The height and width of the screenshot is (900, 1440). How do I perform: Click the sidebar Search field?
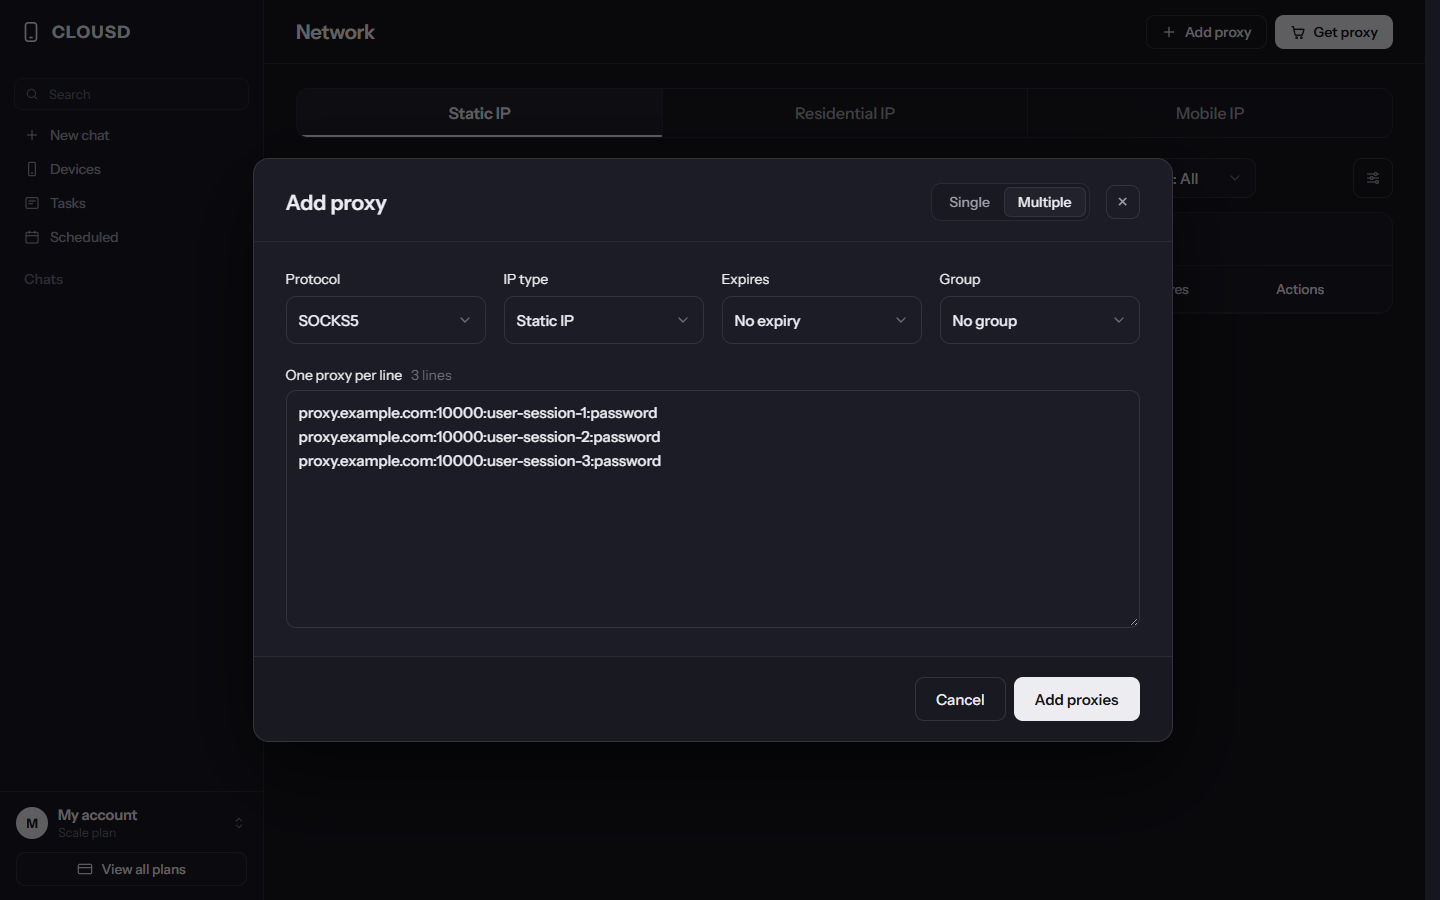131,94
